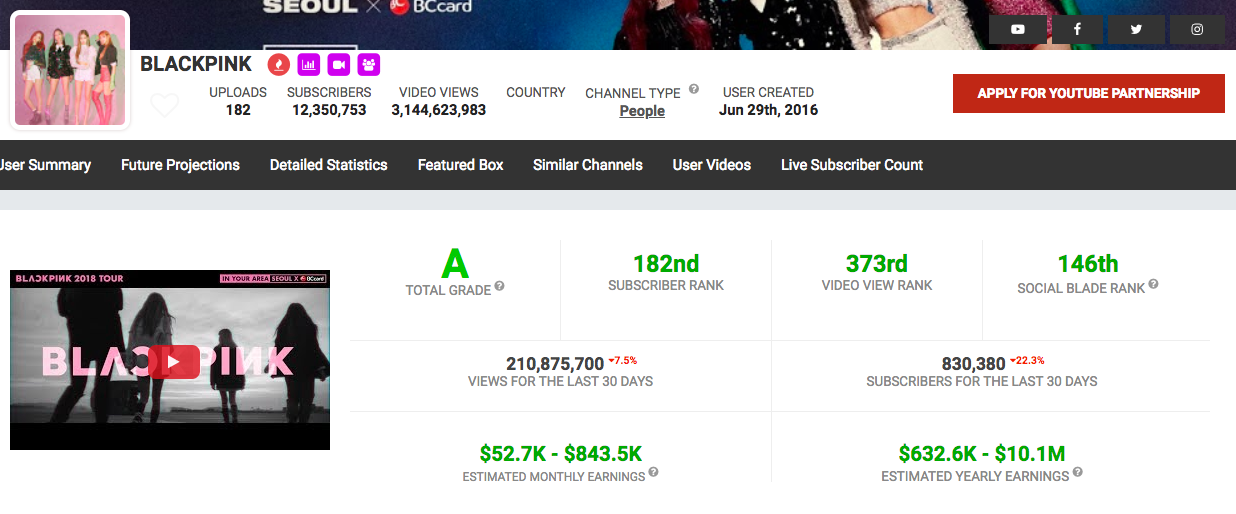1236x514 pixels.
Task: Click Apply for YouTube Partnership button
Action: click(x=1088, y=93)
